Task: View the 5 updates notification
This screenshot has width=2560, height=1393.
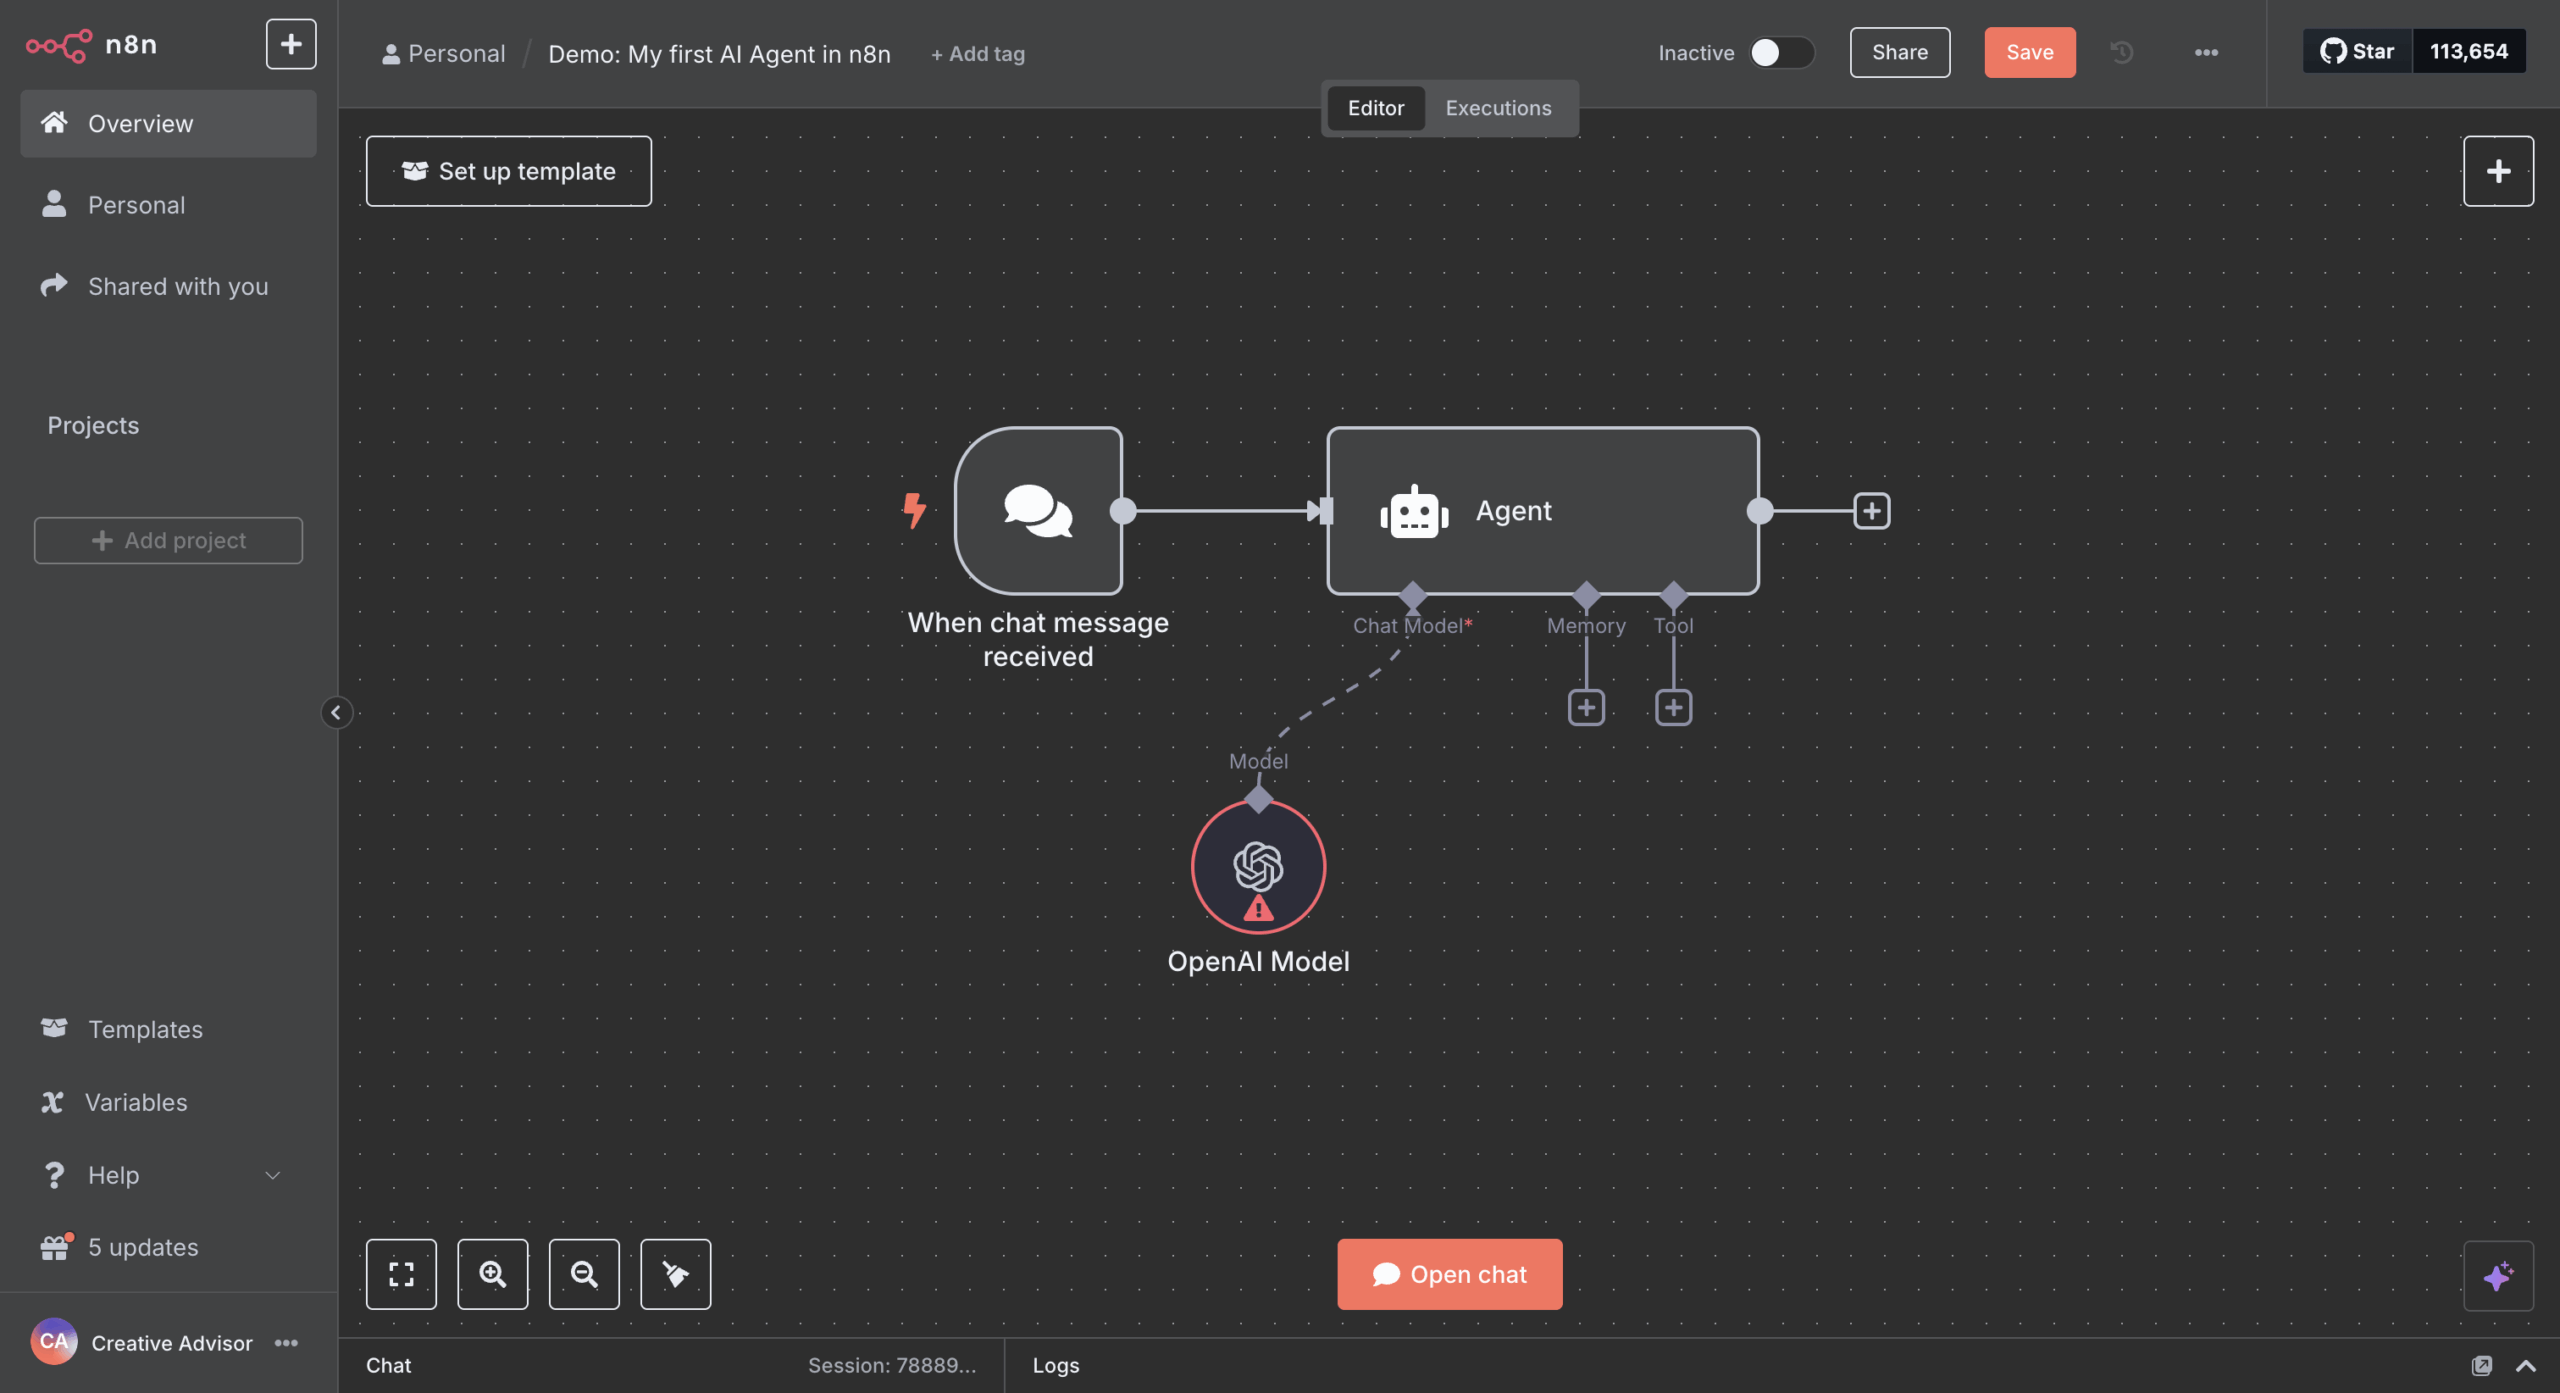Action: tap(168, 1247)
